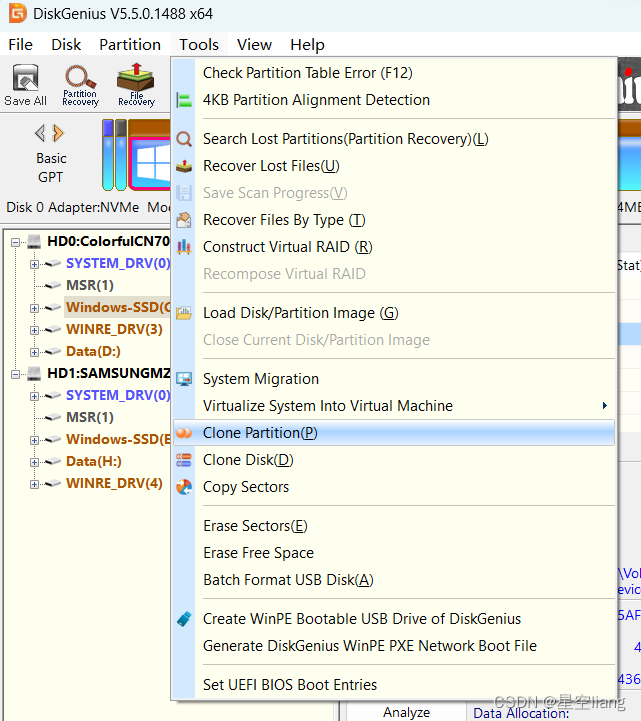Open the Help menu

tap(307, 45)
